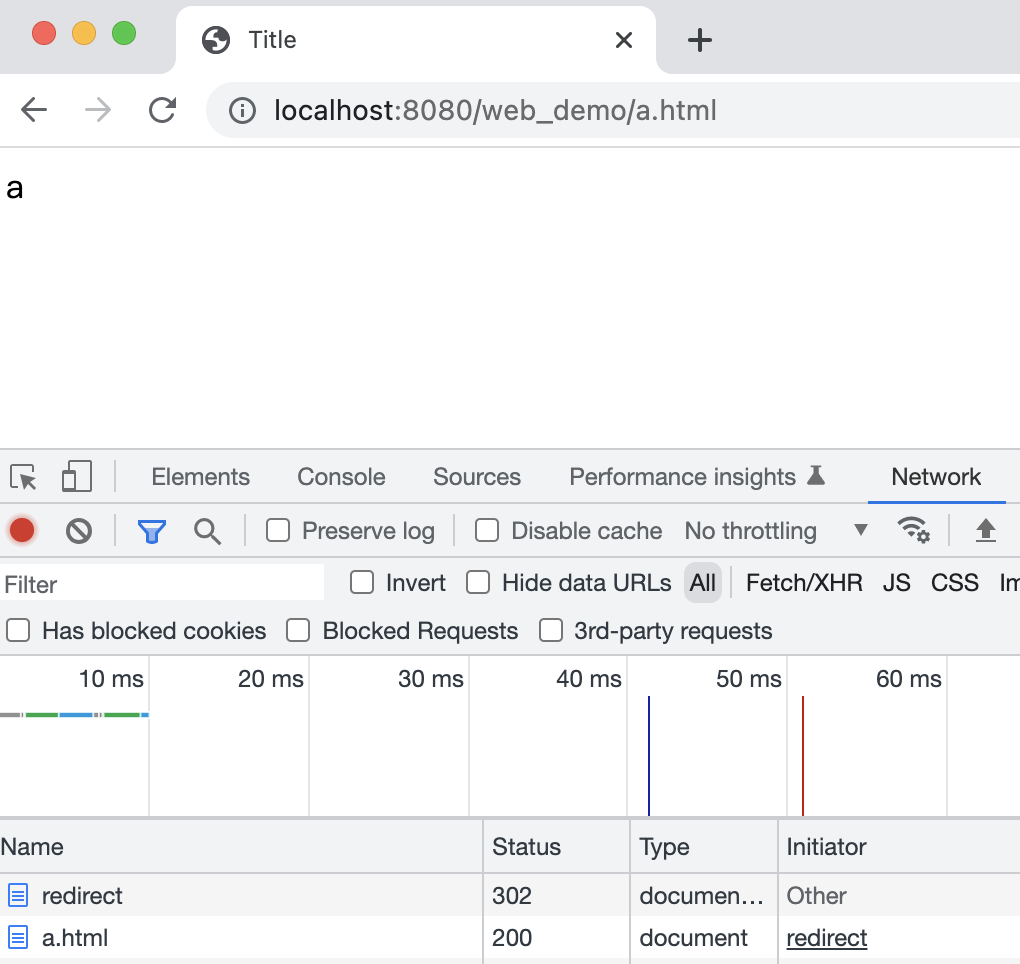Clear the network log
Screen dimensions: 1020x964
79,531
